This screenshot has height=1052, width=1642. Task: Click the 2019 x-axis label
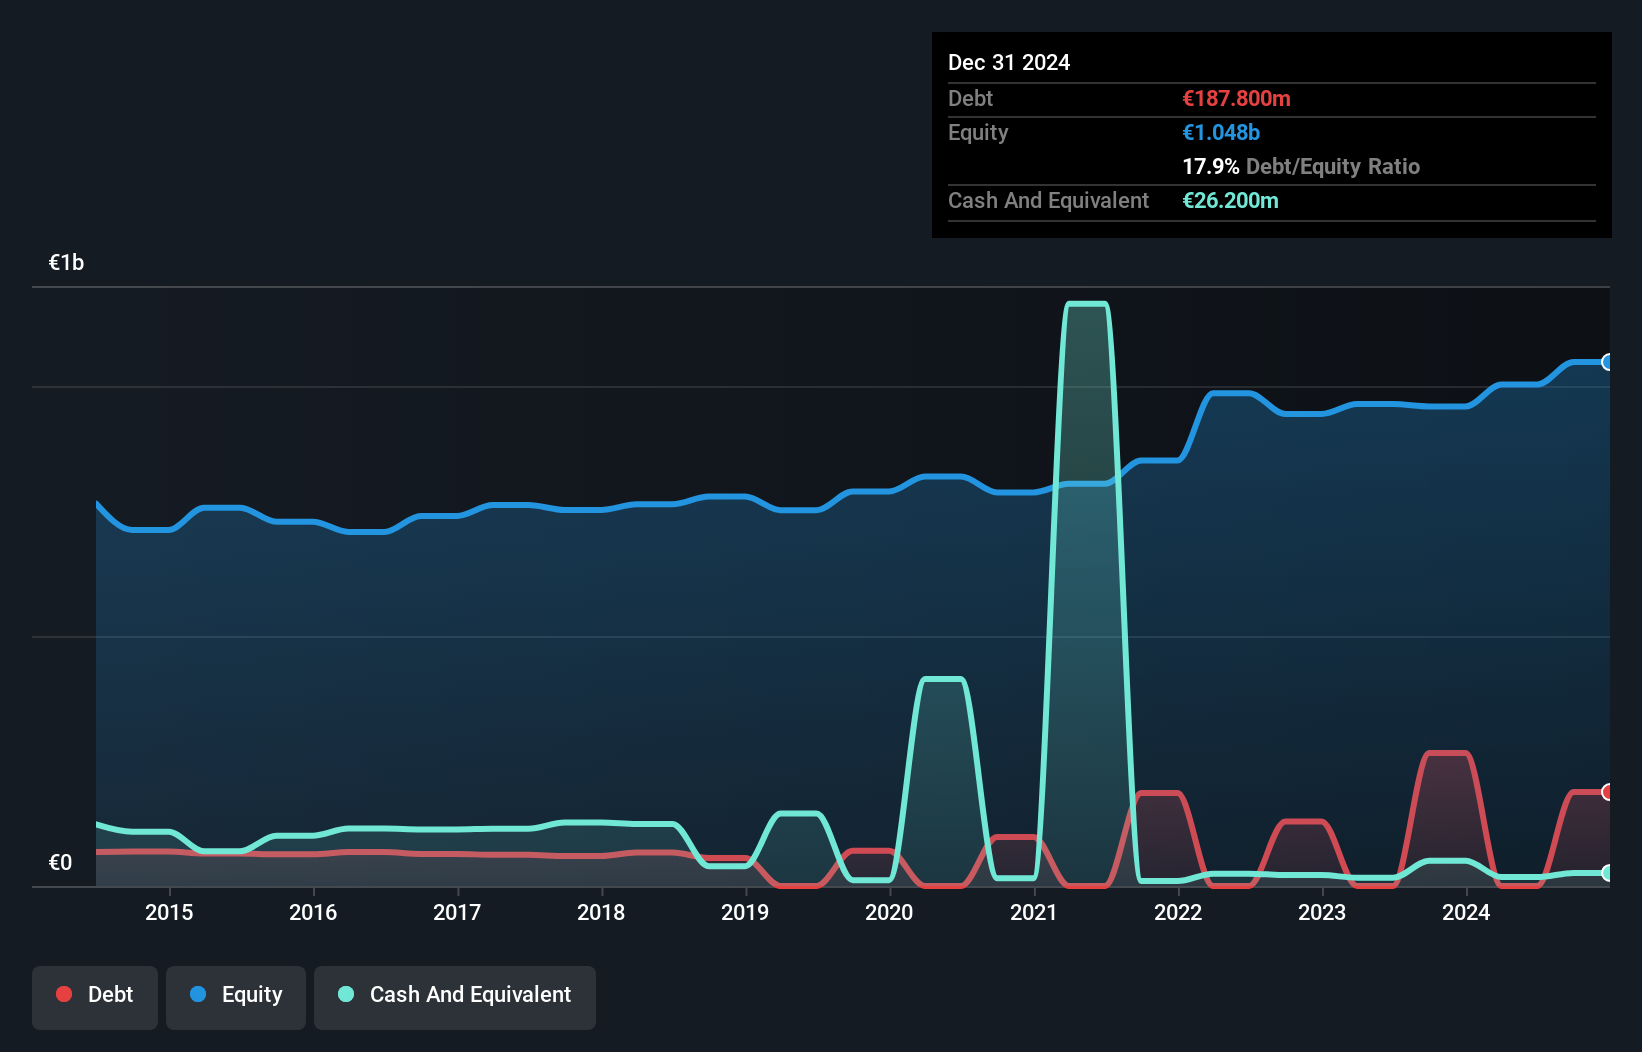[745, 912]
